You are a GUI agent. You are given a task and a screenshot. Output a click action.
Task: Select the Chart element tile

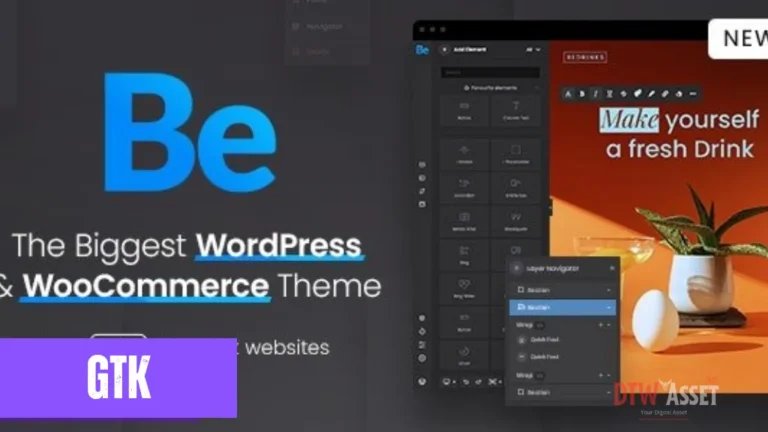pos(464,356)
